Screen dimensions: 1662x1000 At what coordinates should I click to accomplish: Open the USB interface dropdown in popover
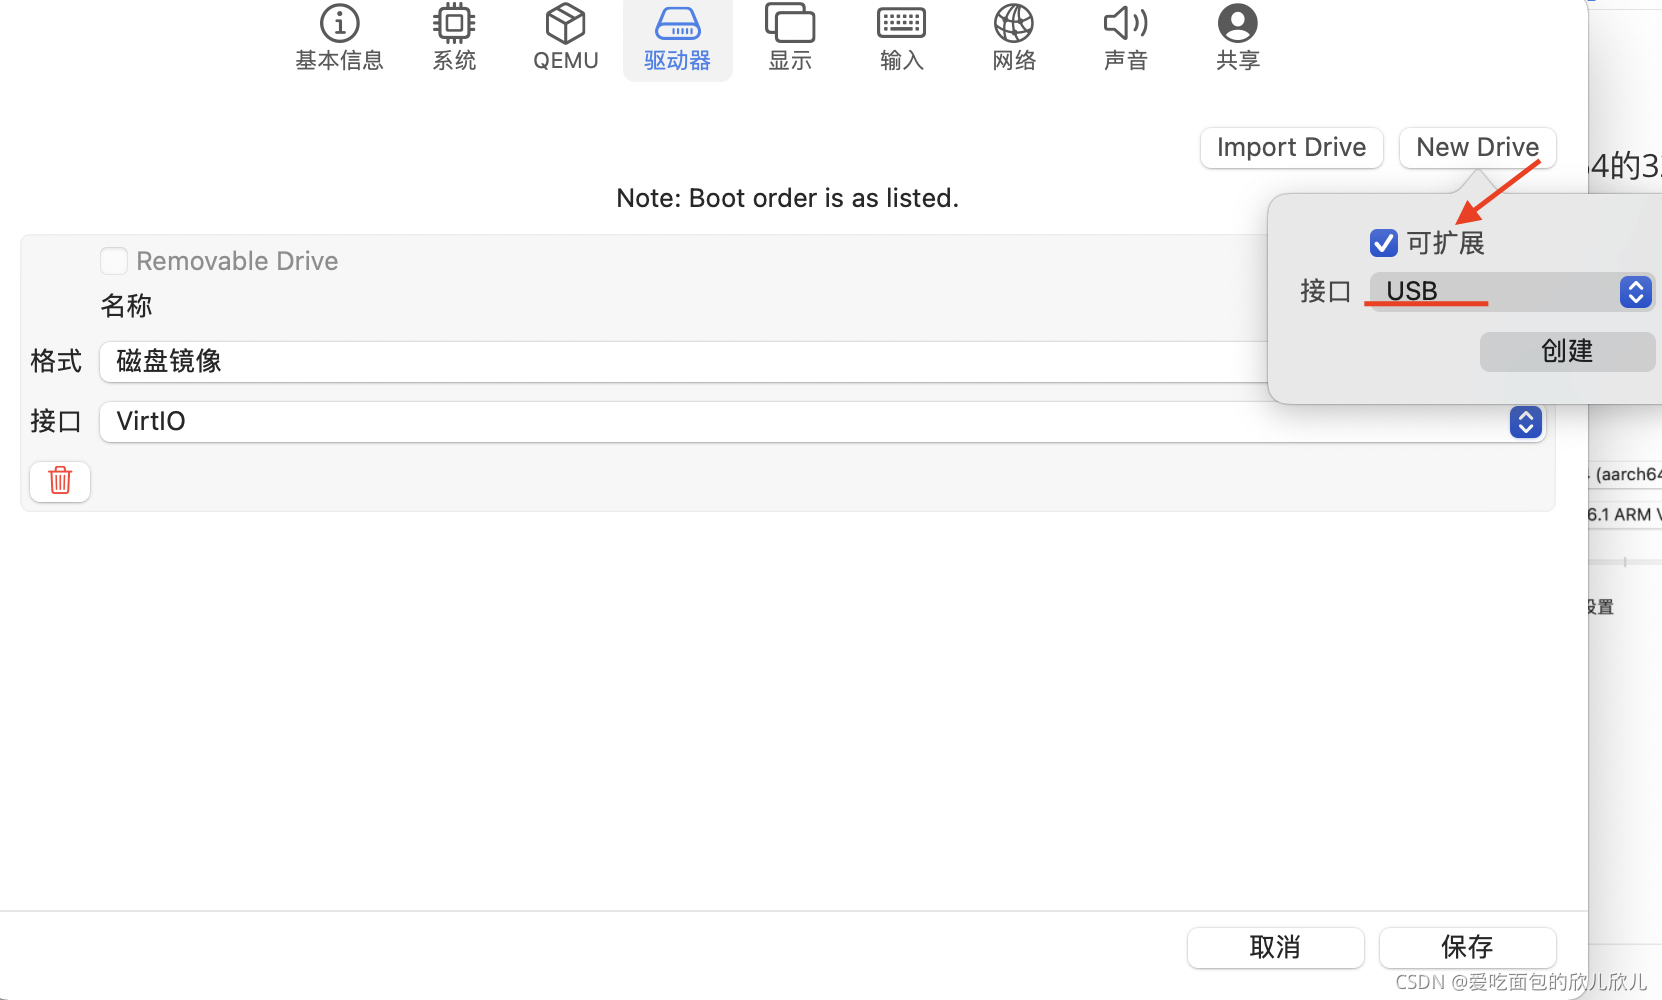point(1510,292)
